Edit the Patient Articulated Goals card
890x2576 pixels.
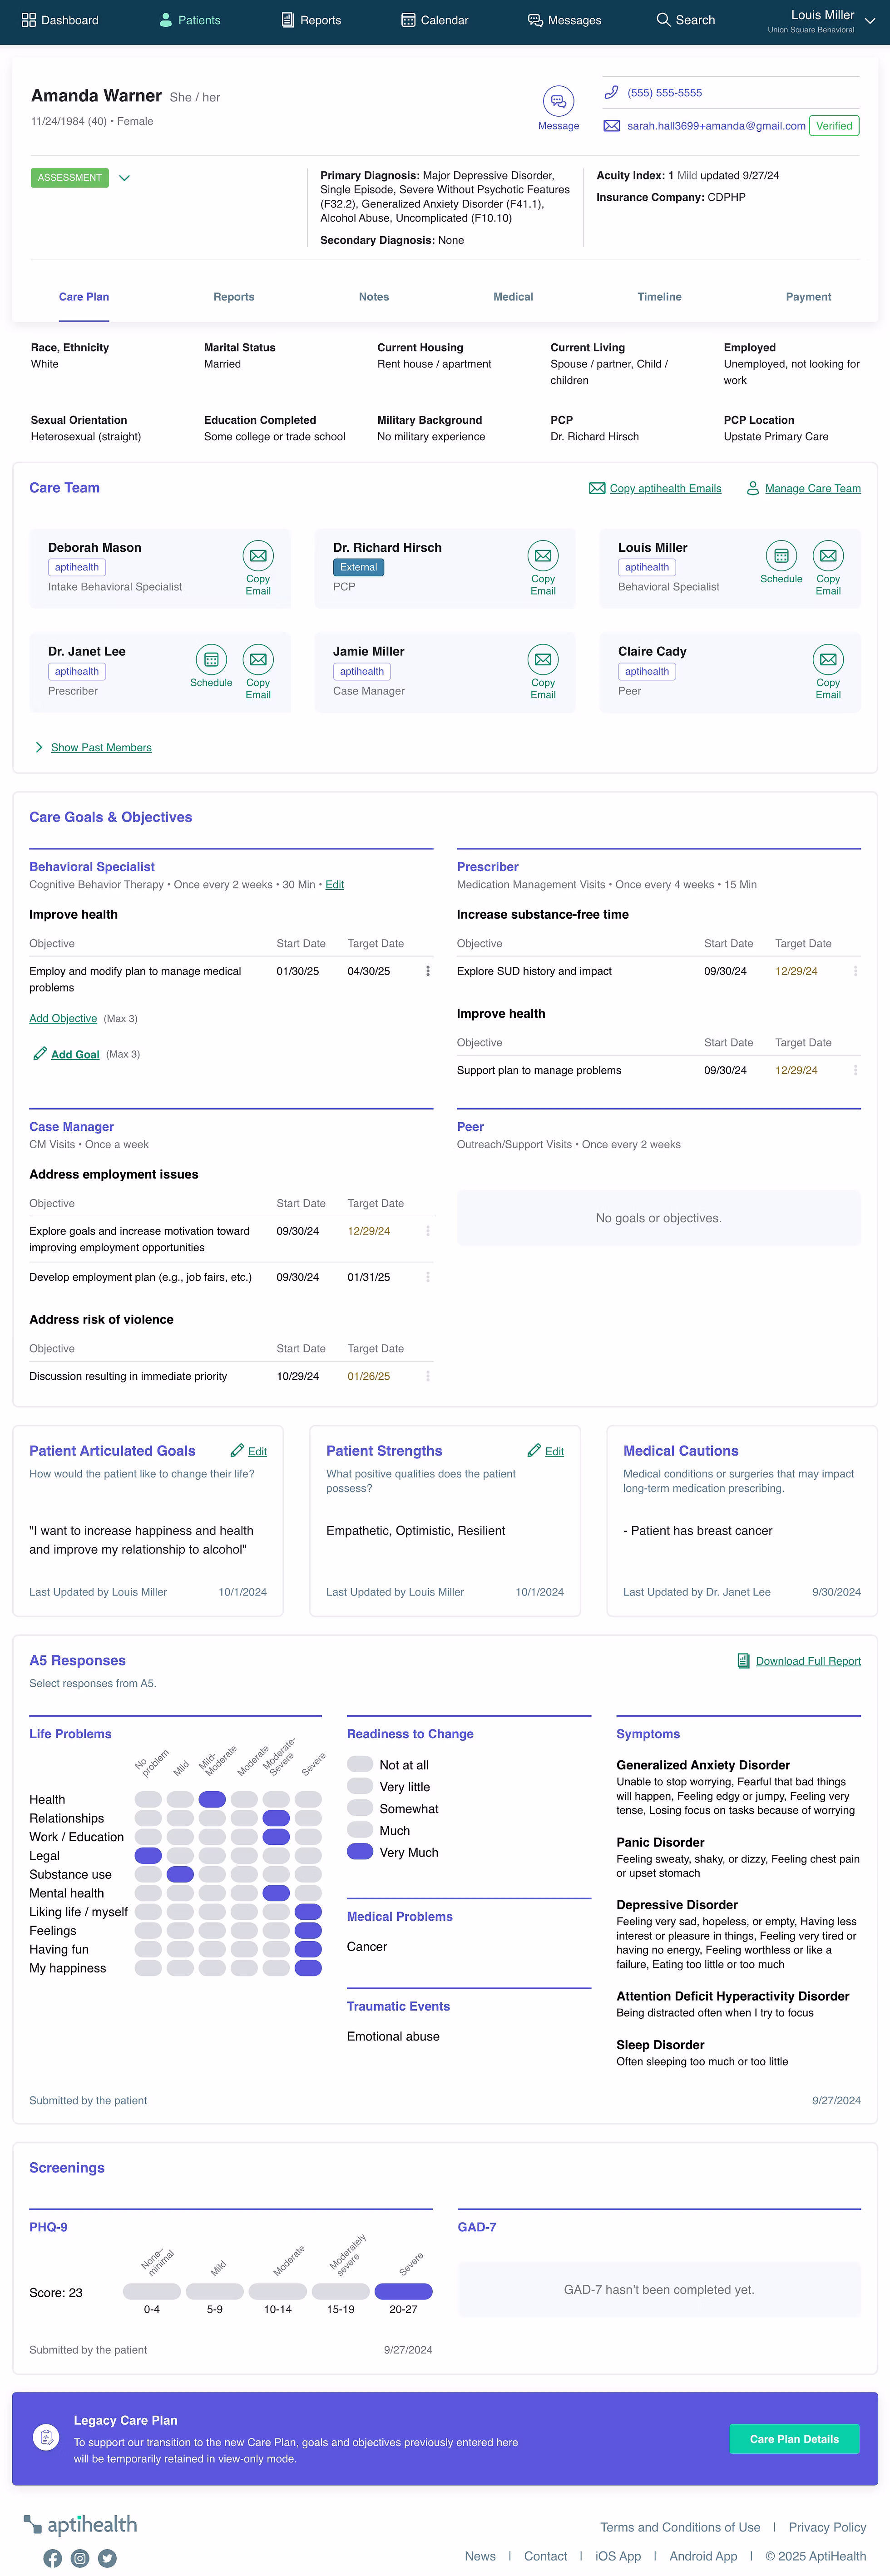tap(249, 1451)
